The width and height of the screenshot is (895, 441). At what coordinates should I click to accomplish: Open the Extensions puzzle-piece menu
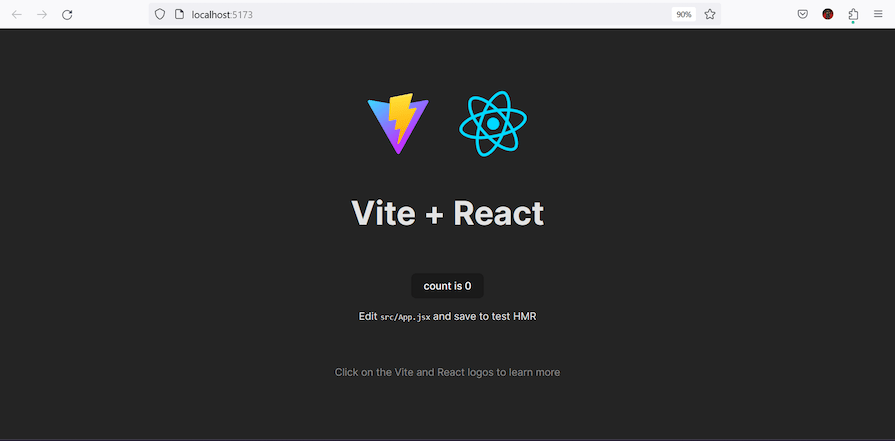pos(853,15)
